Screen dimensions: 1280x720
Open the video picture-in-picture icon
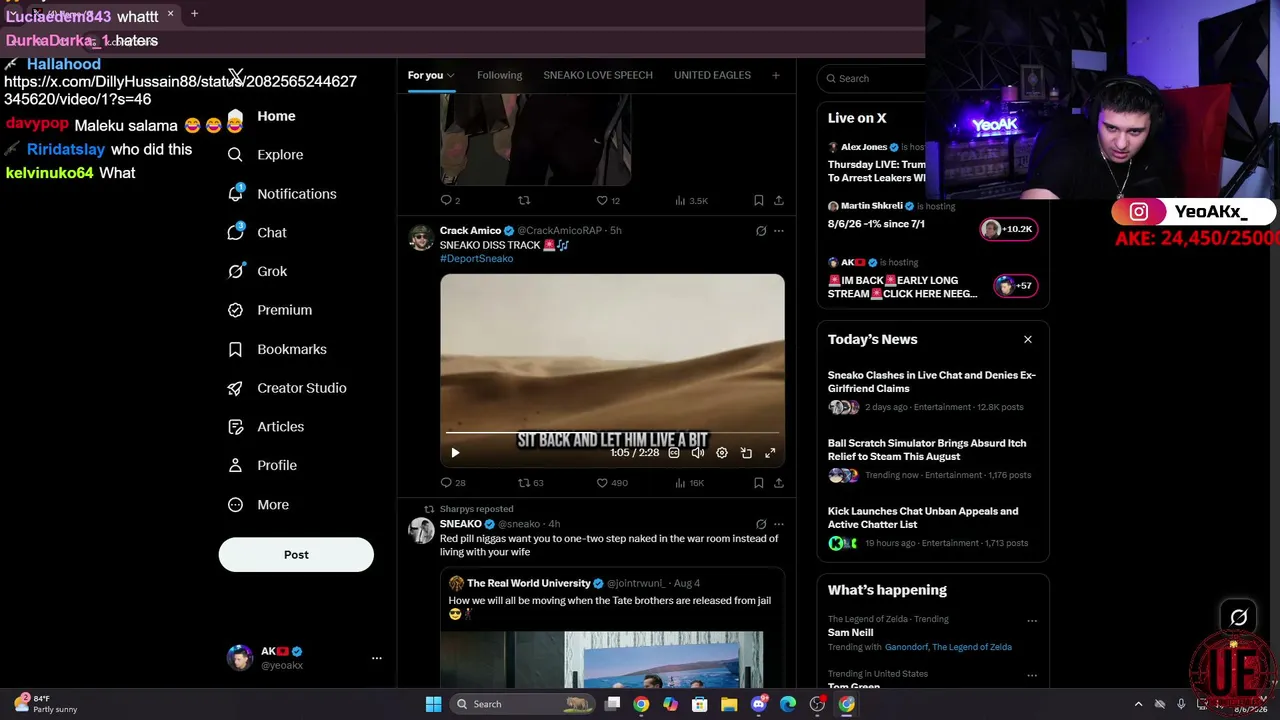[746, 453]
